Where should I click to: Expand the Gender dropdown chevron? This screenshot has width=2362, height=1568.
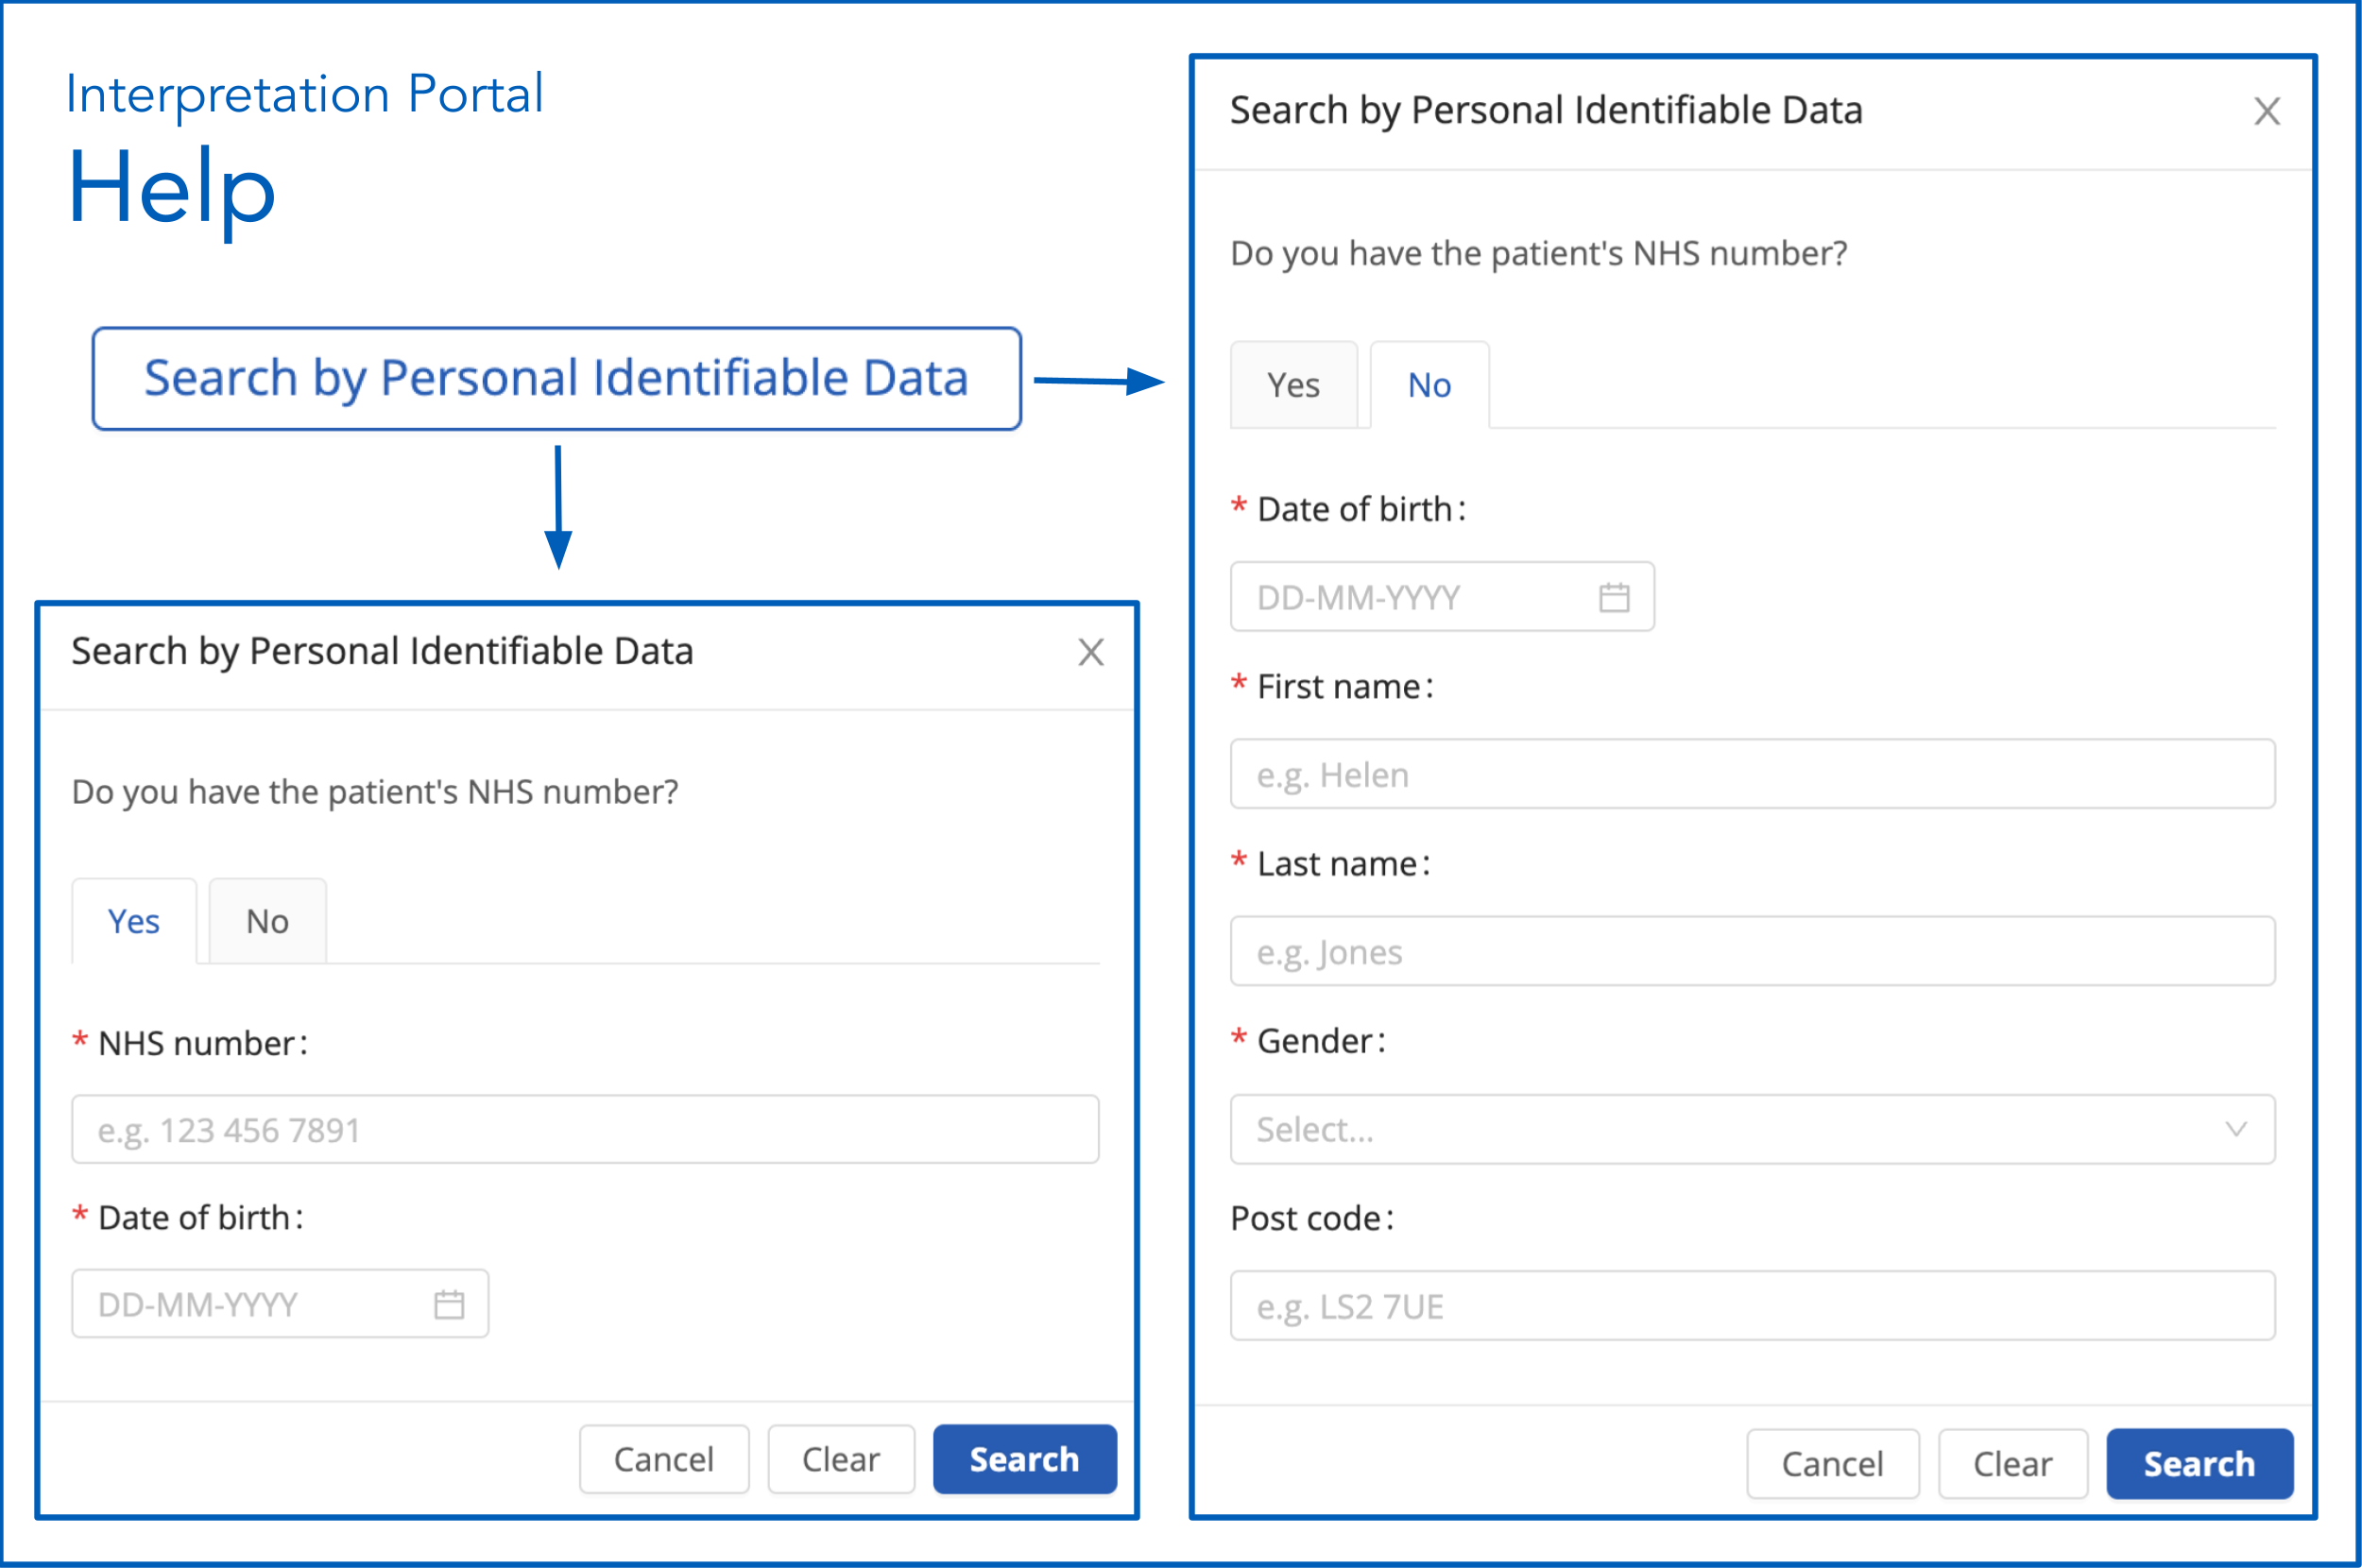[2236, 1129]
